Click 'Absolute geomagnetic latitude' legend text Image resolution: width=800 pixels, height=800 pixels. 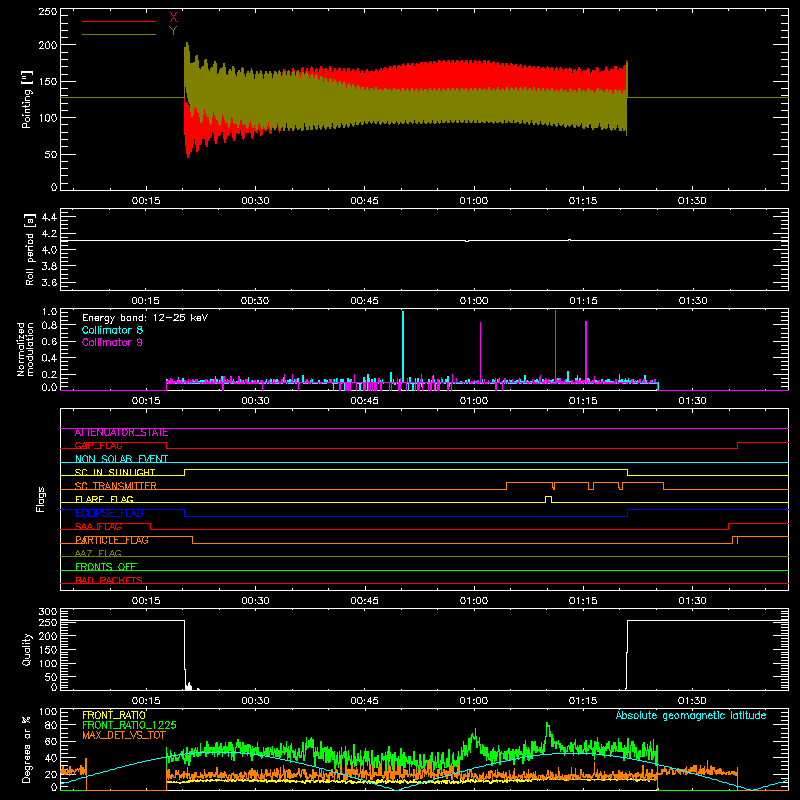click(x=691, y=715)
